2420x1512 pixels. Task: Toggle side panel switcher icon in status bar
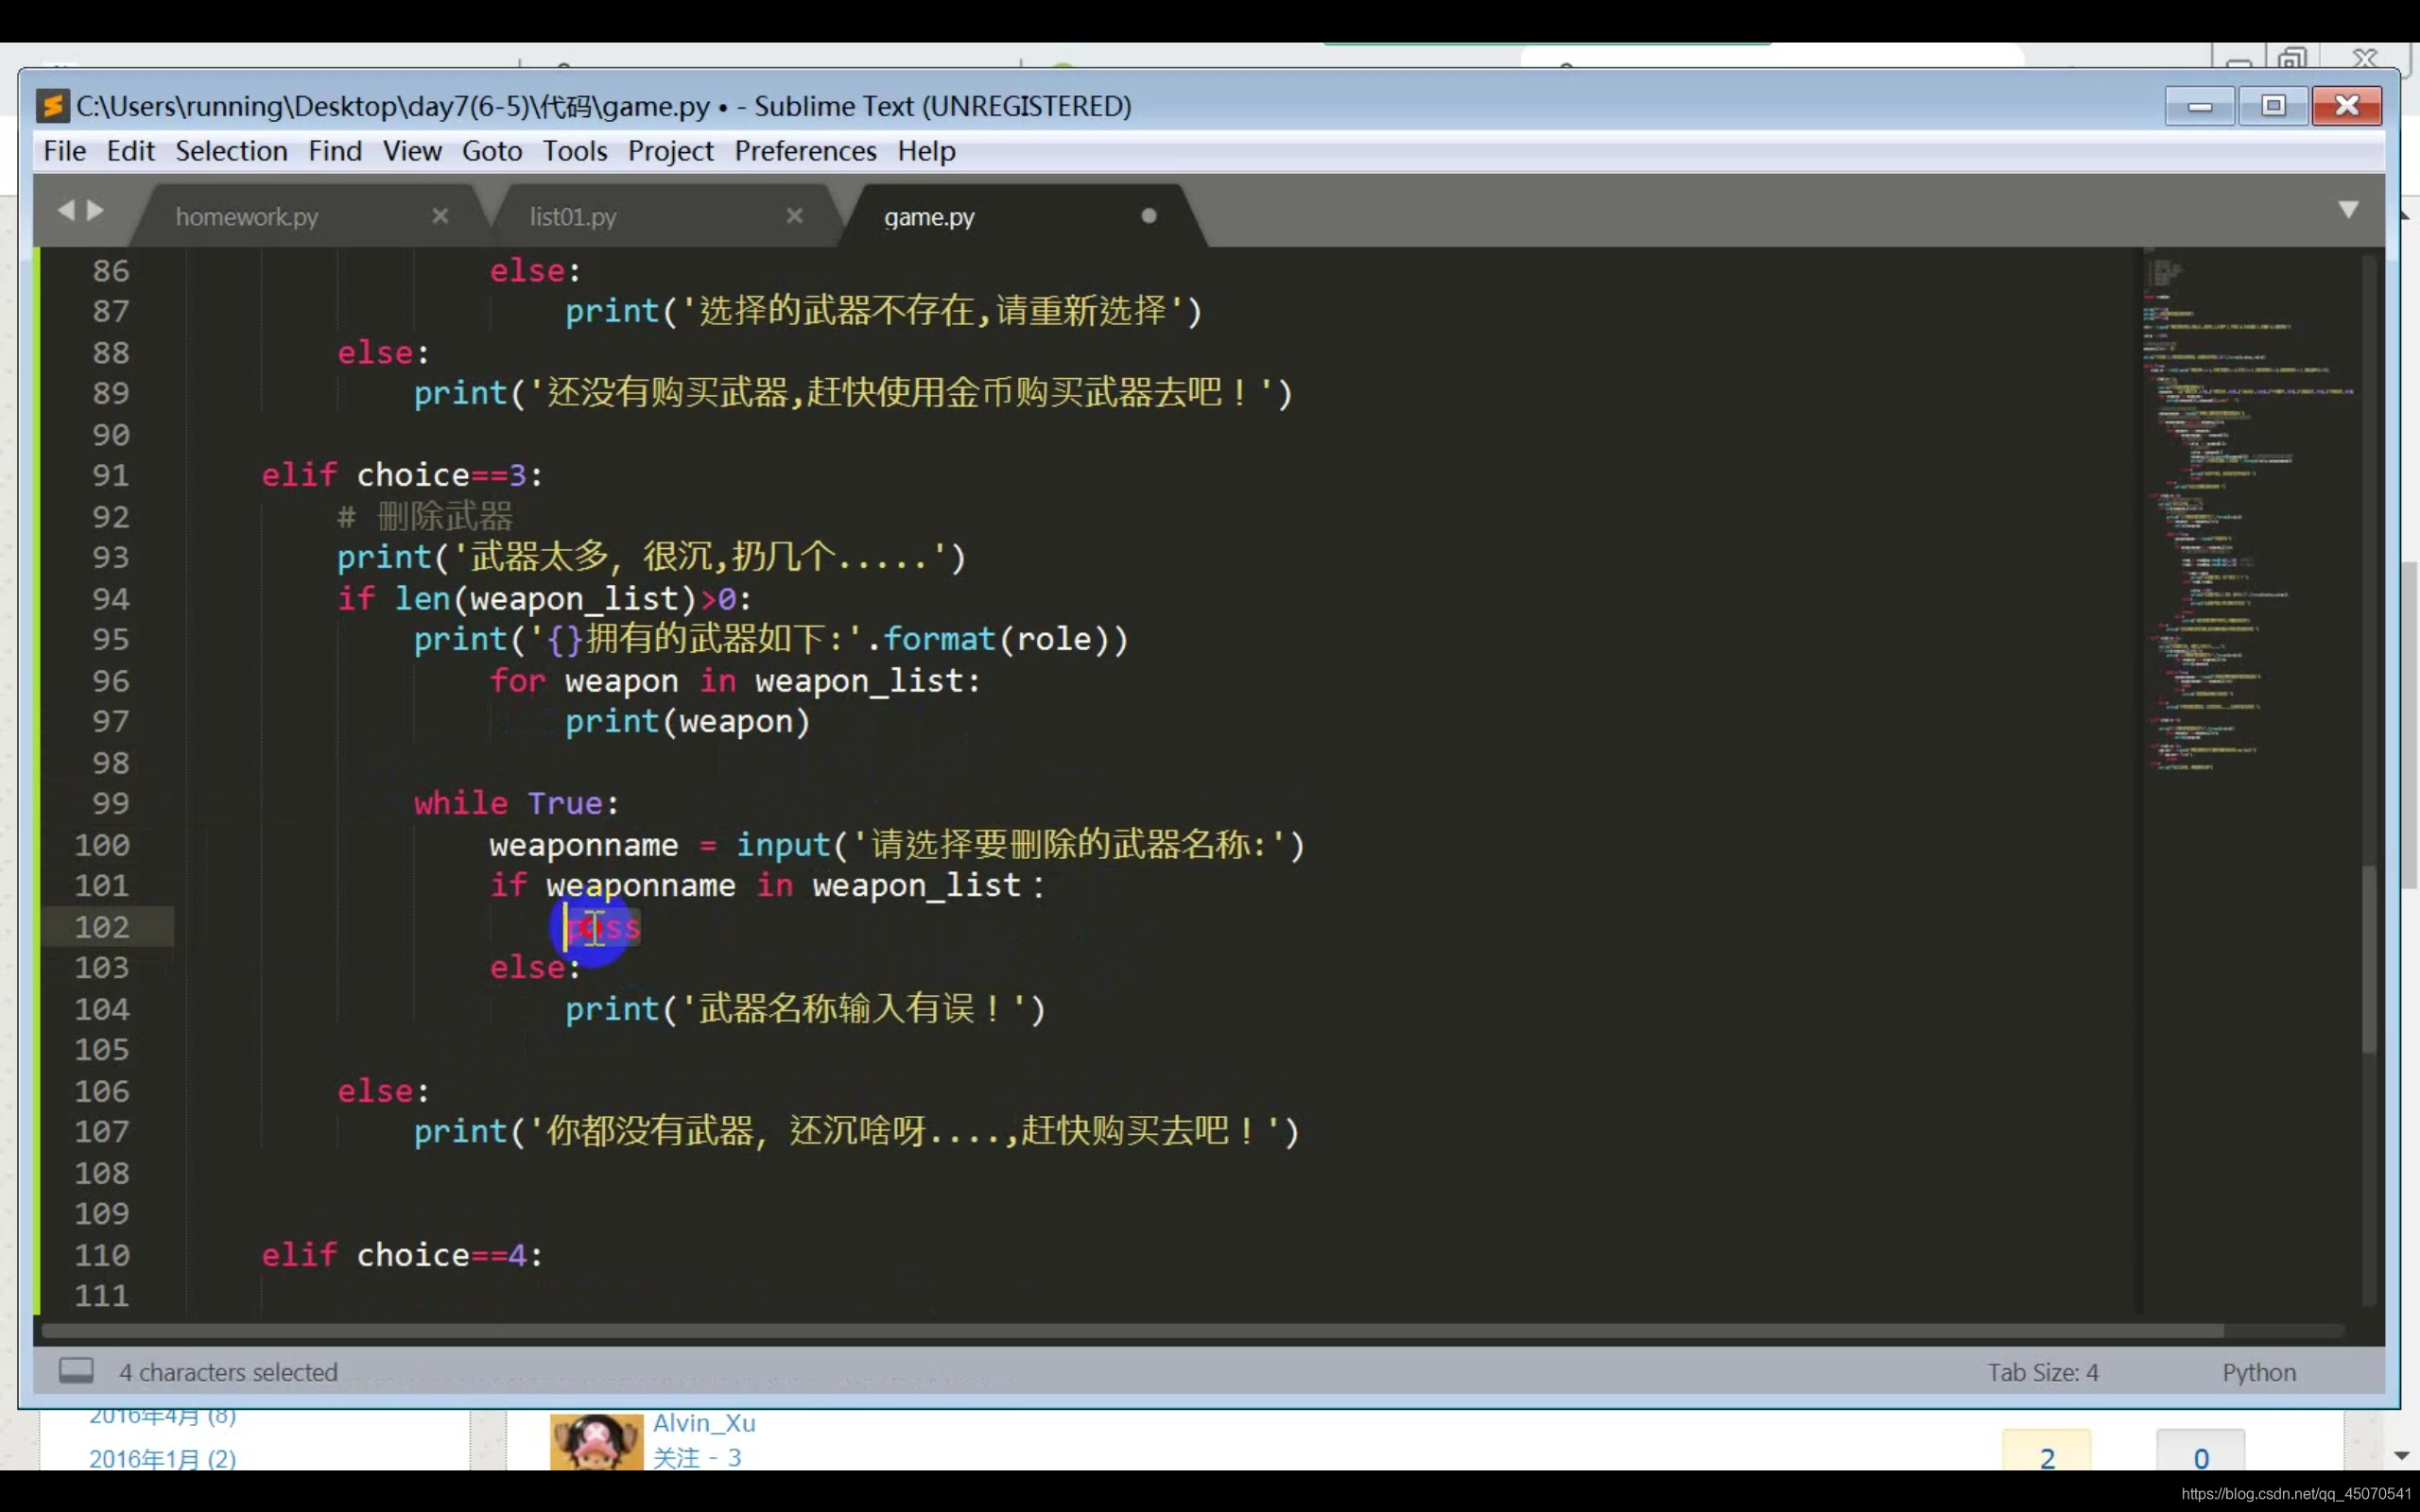[x=76, y=1370]
